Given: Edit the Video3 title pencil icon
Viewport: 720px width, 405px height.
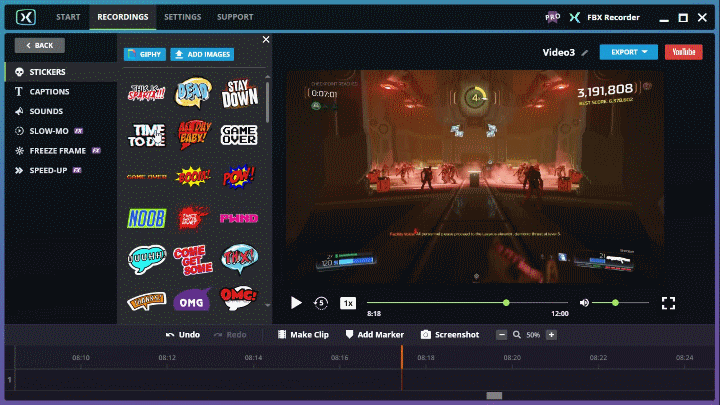Looking at the screenshot, I should coord(585,53).
